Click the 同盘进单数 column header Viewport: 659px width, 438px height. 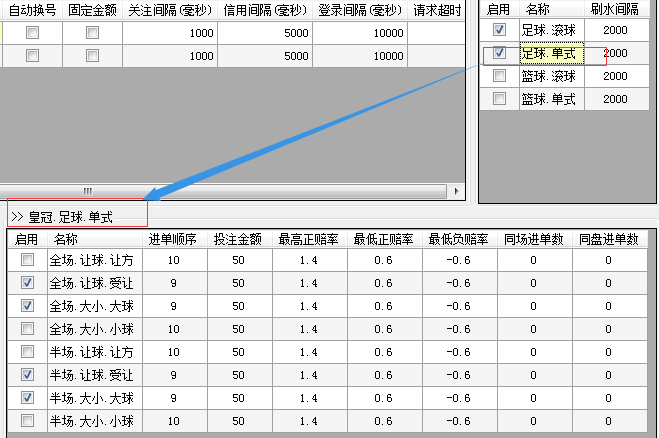[x=608, y=240]
